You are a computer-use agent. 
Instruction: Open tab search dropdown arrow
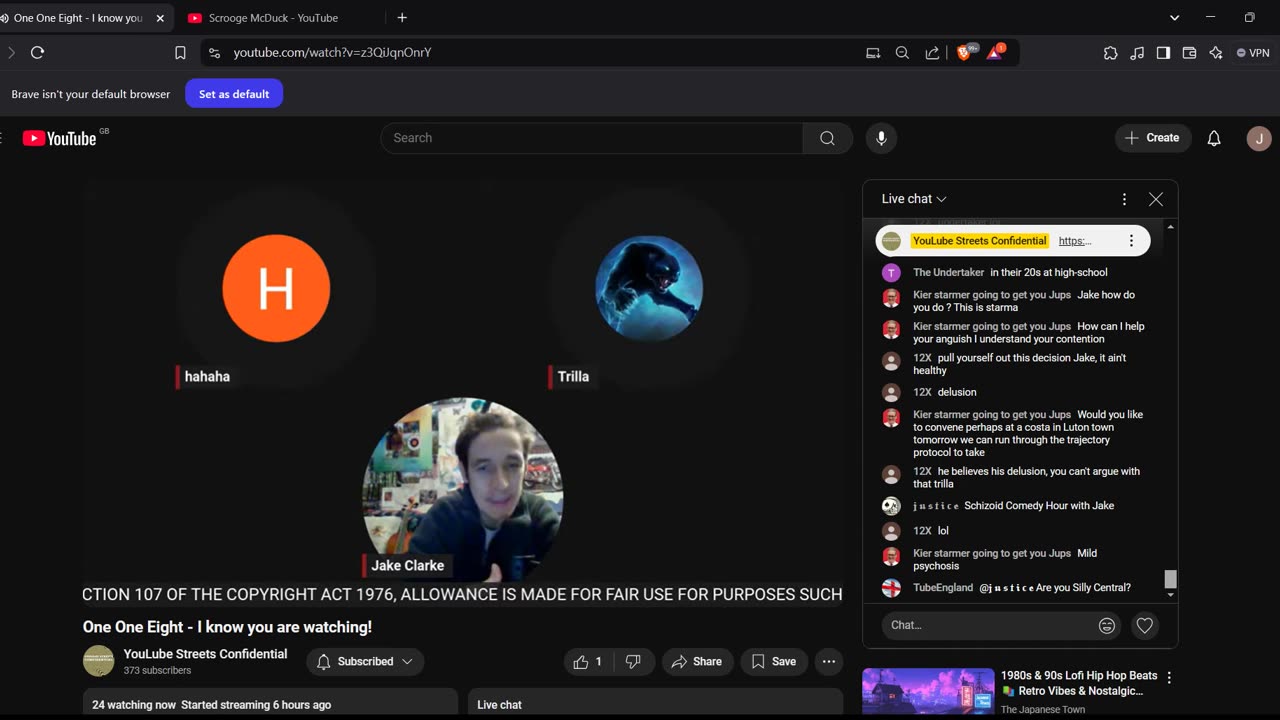click(x=1175, y=18)
